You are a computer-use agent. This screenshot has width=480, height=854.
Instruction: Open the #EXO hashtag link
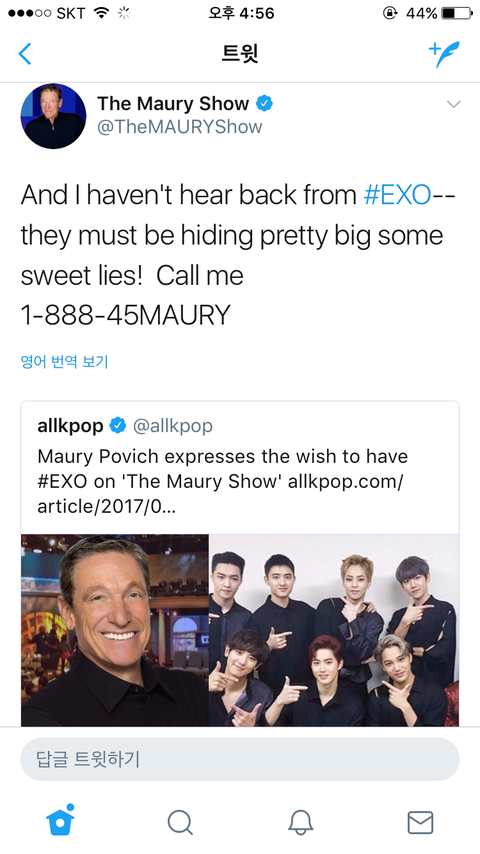tap(397, 196)
